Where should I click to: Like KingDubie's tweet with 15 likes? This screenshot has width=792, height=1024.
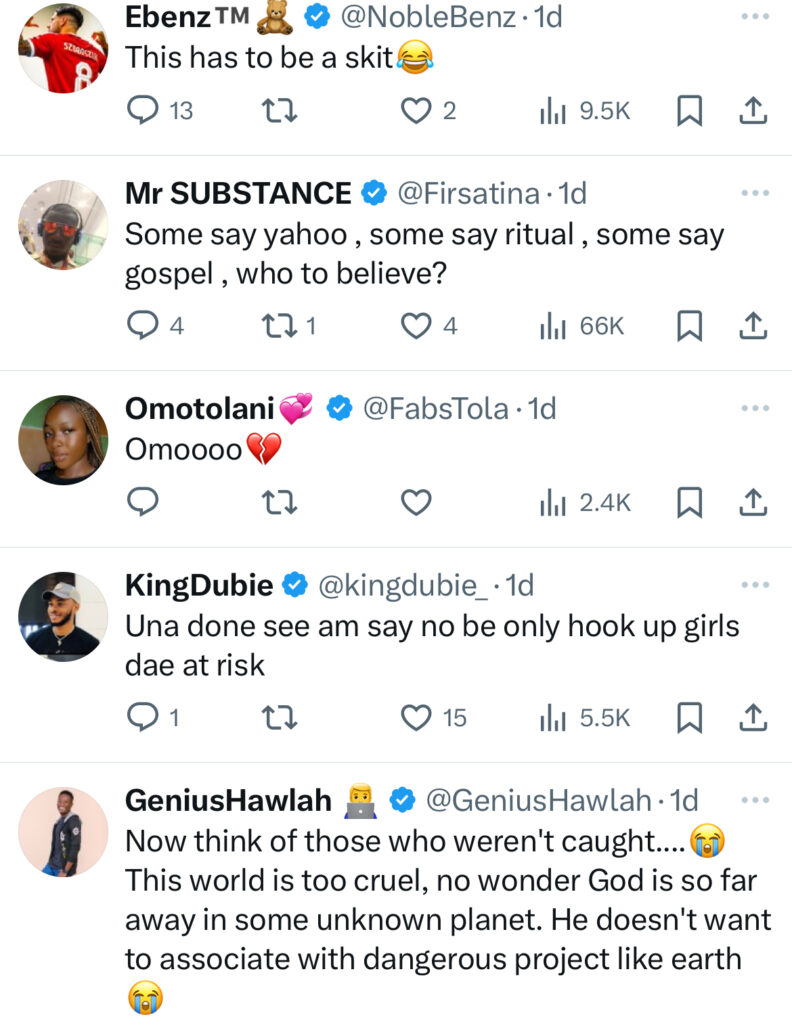coord(415,716)
